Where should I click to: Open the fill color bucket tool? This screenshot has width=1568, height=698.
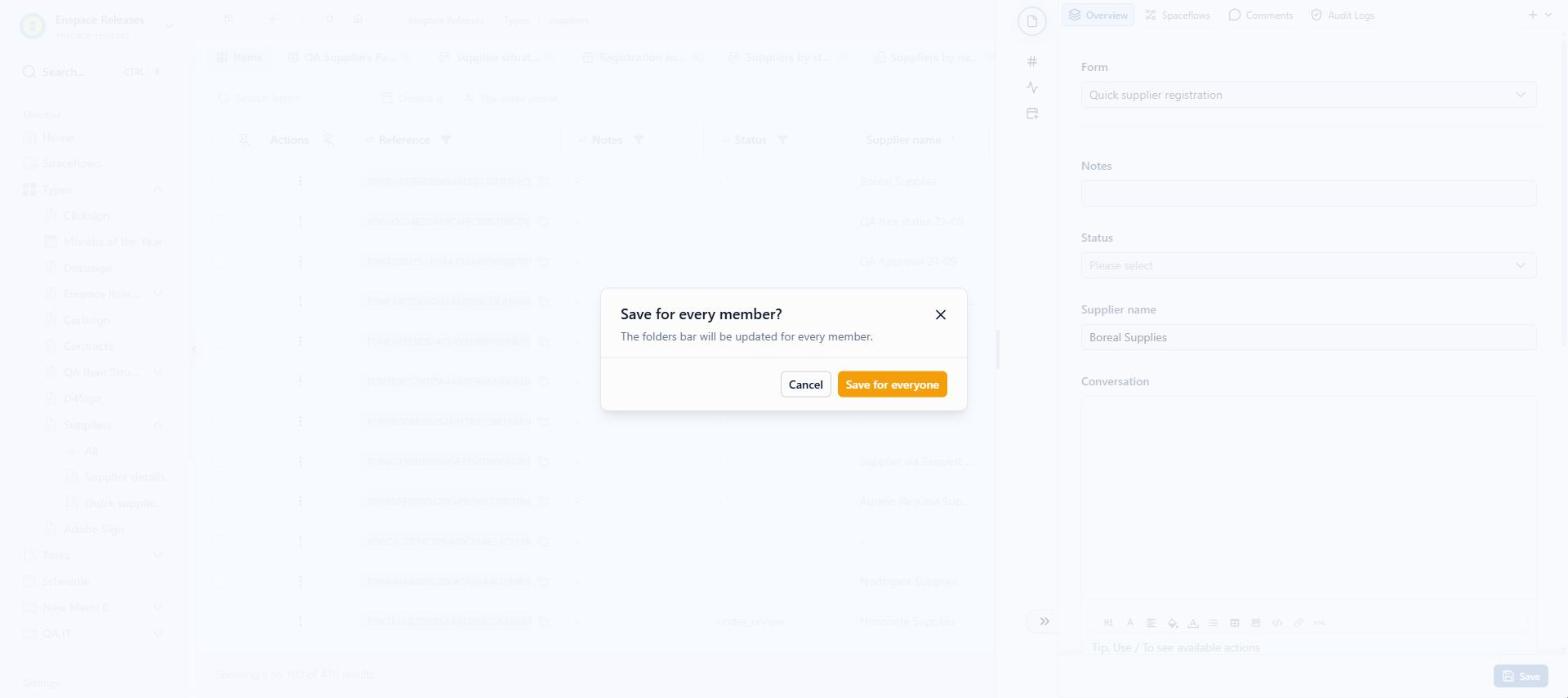pos(1172,623)
